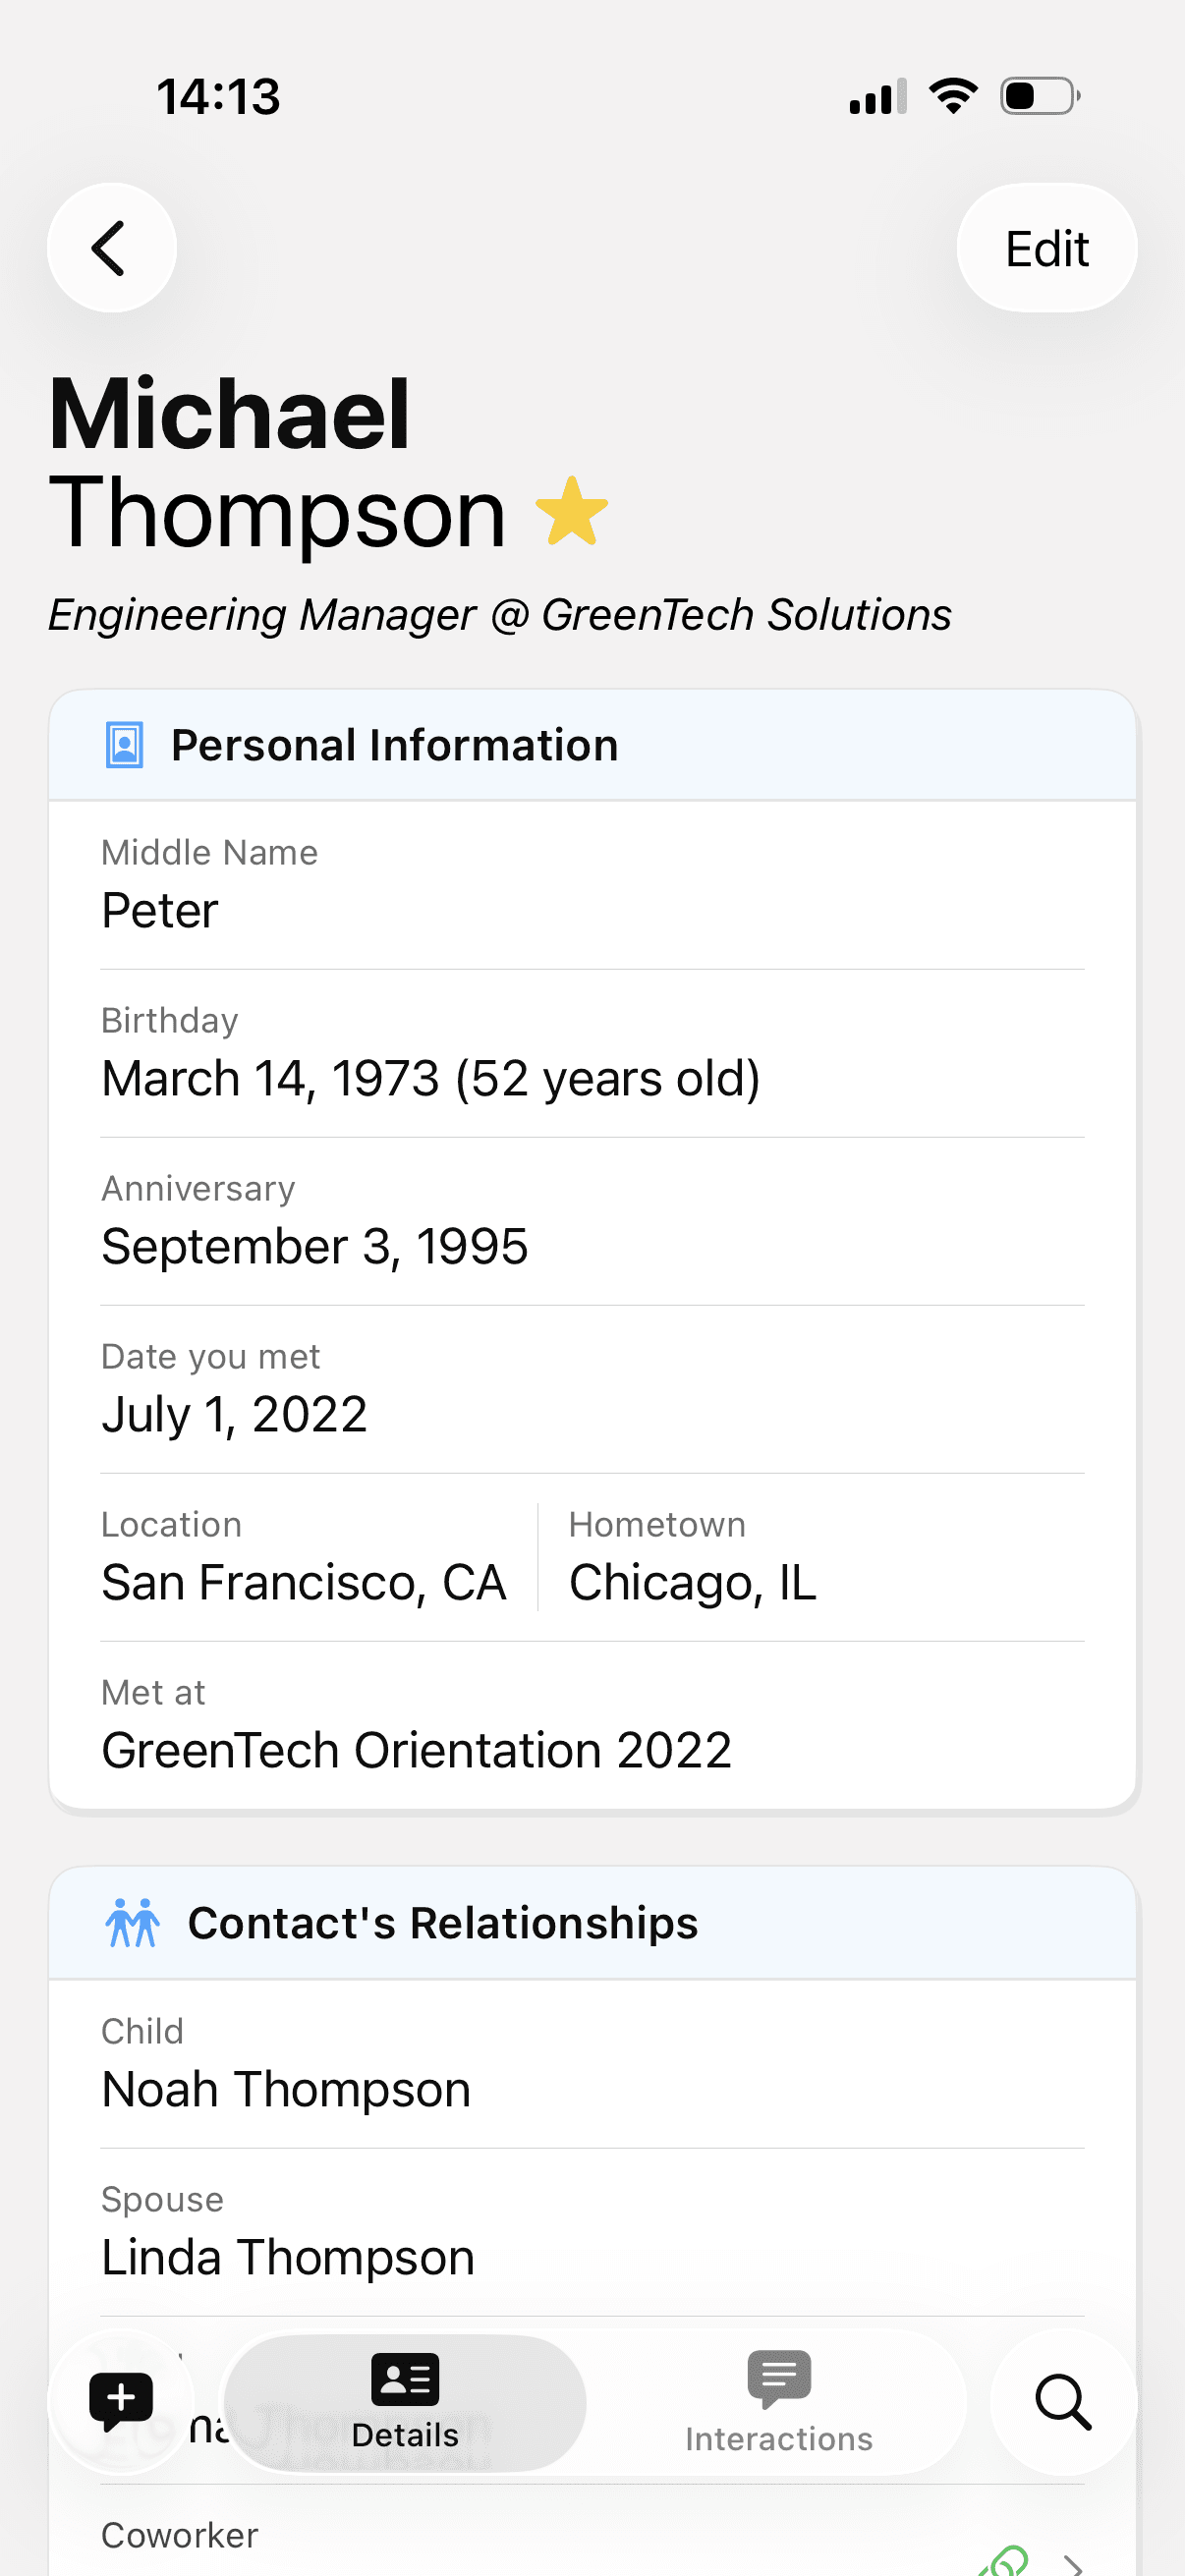Select the San Francisco, CA location
1185x2576 pixels.
[304, 1582]
